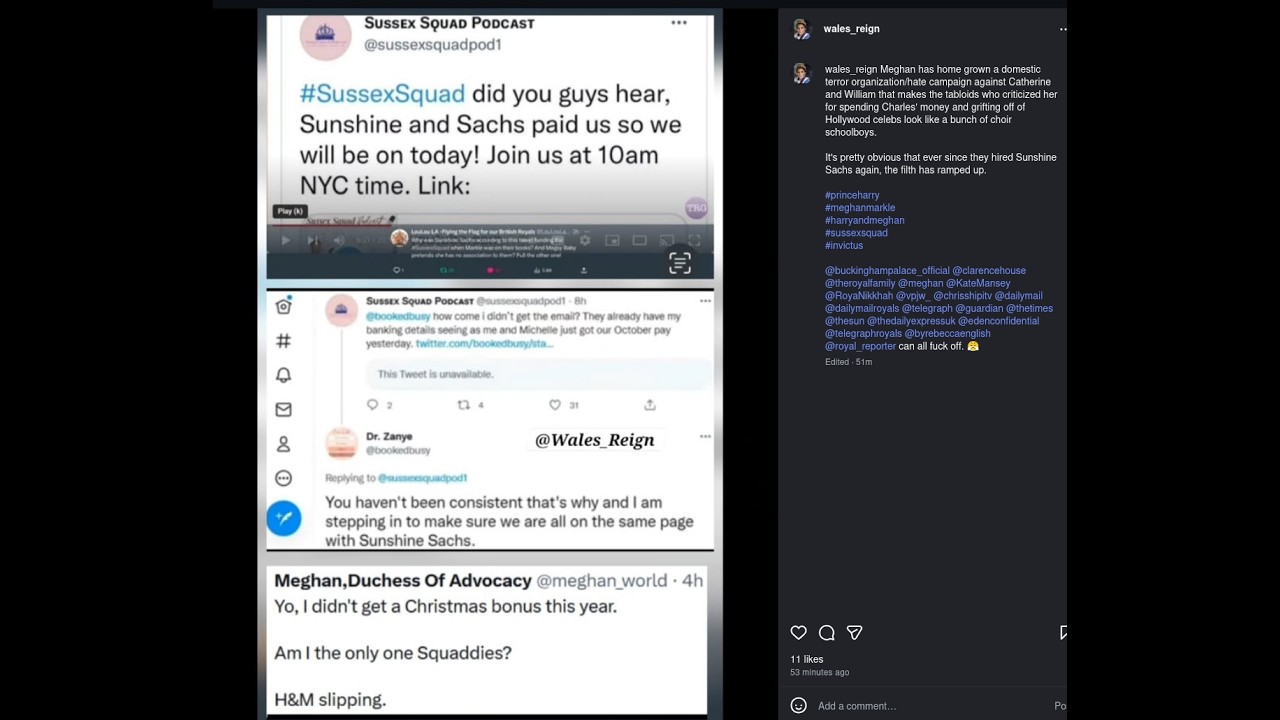Visit @buckinghampalace_official mention
The width and height of the screenshot is (1280, 720).
[x=887, y=271]
